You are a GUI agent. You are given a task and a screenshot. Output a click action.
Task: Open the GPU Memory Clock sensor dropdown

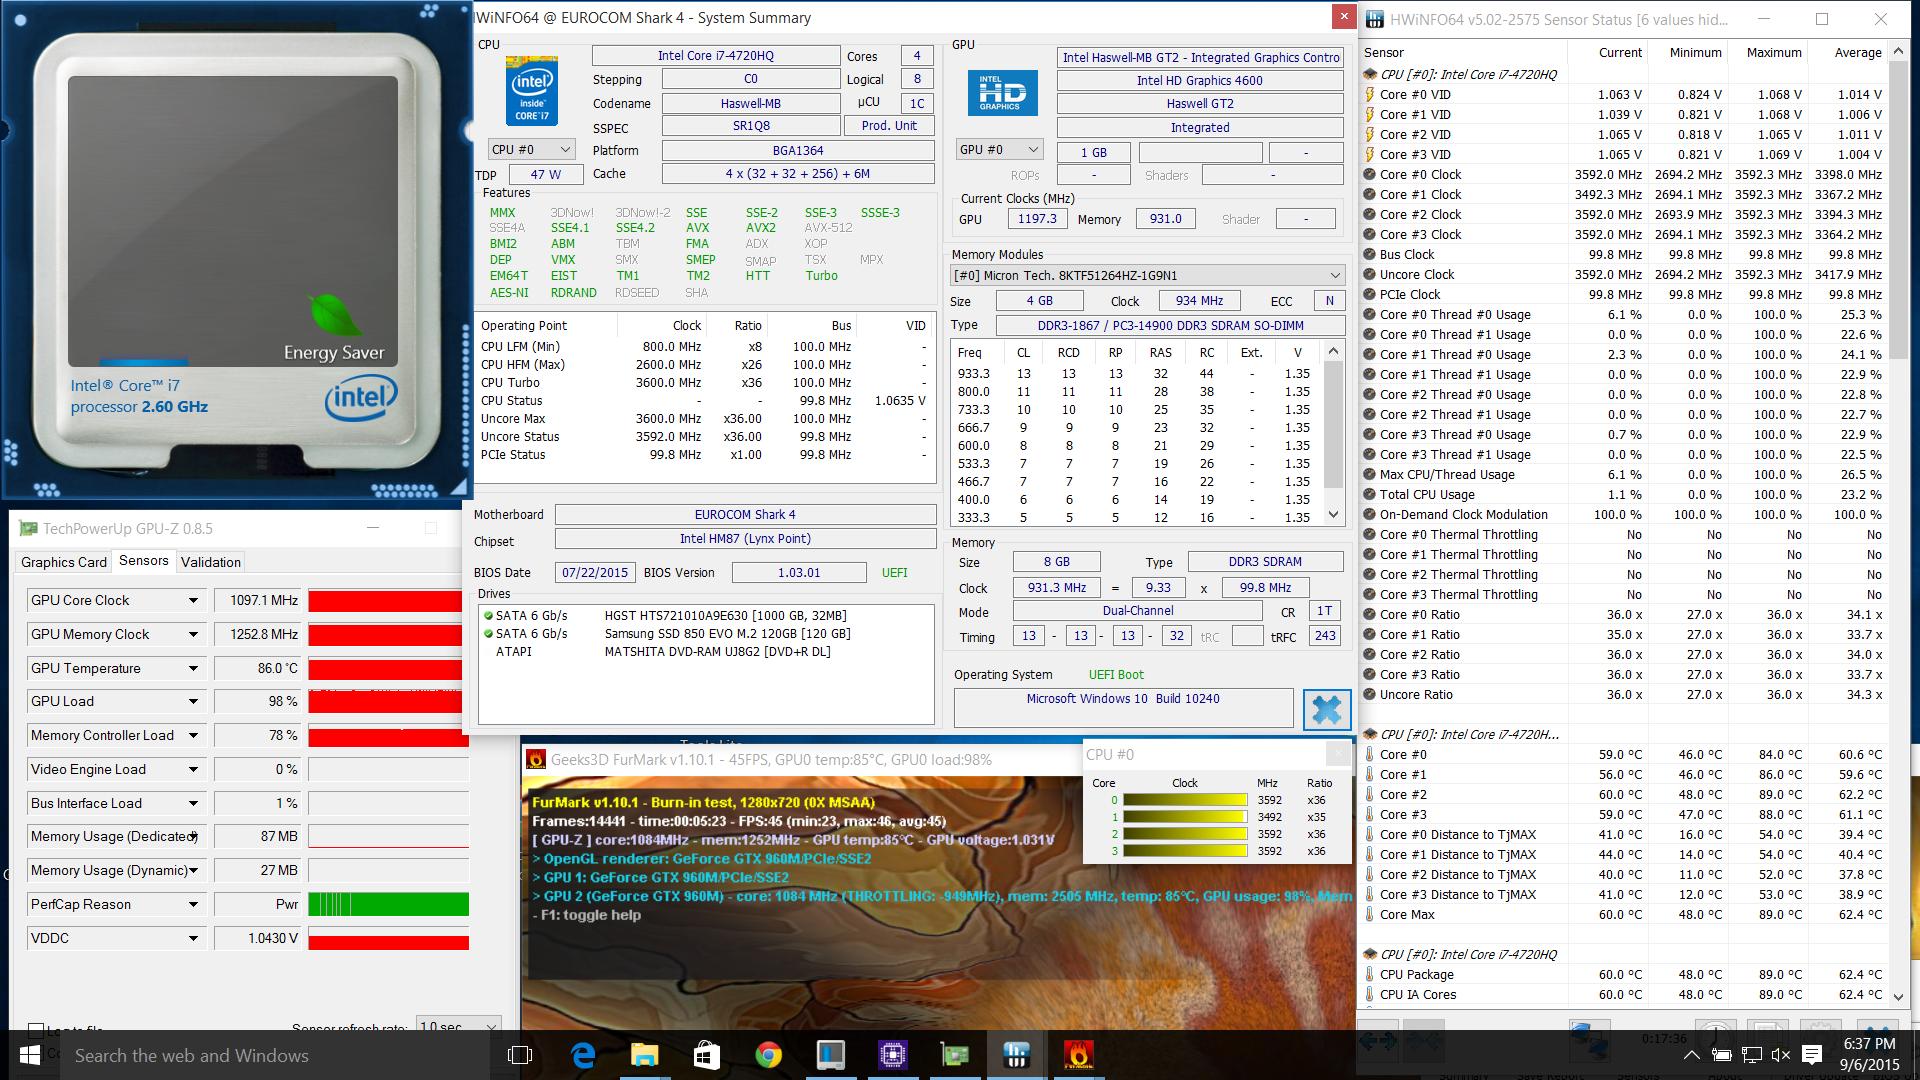point(193,635)
